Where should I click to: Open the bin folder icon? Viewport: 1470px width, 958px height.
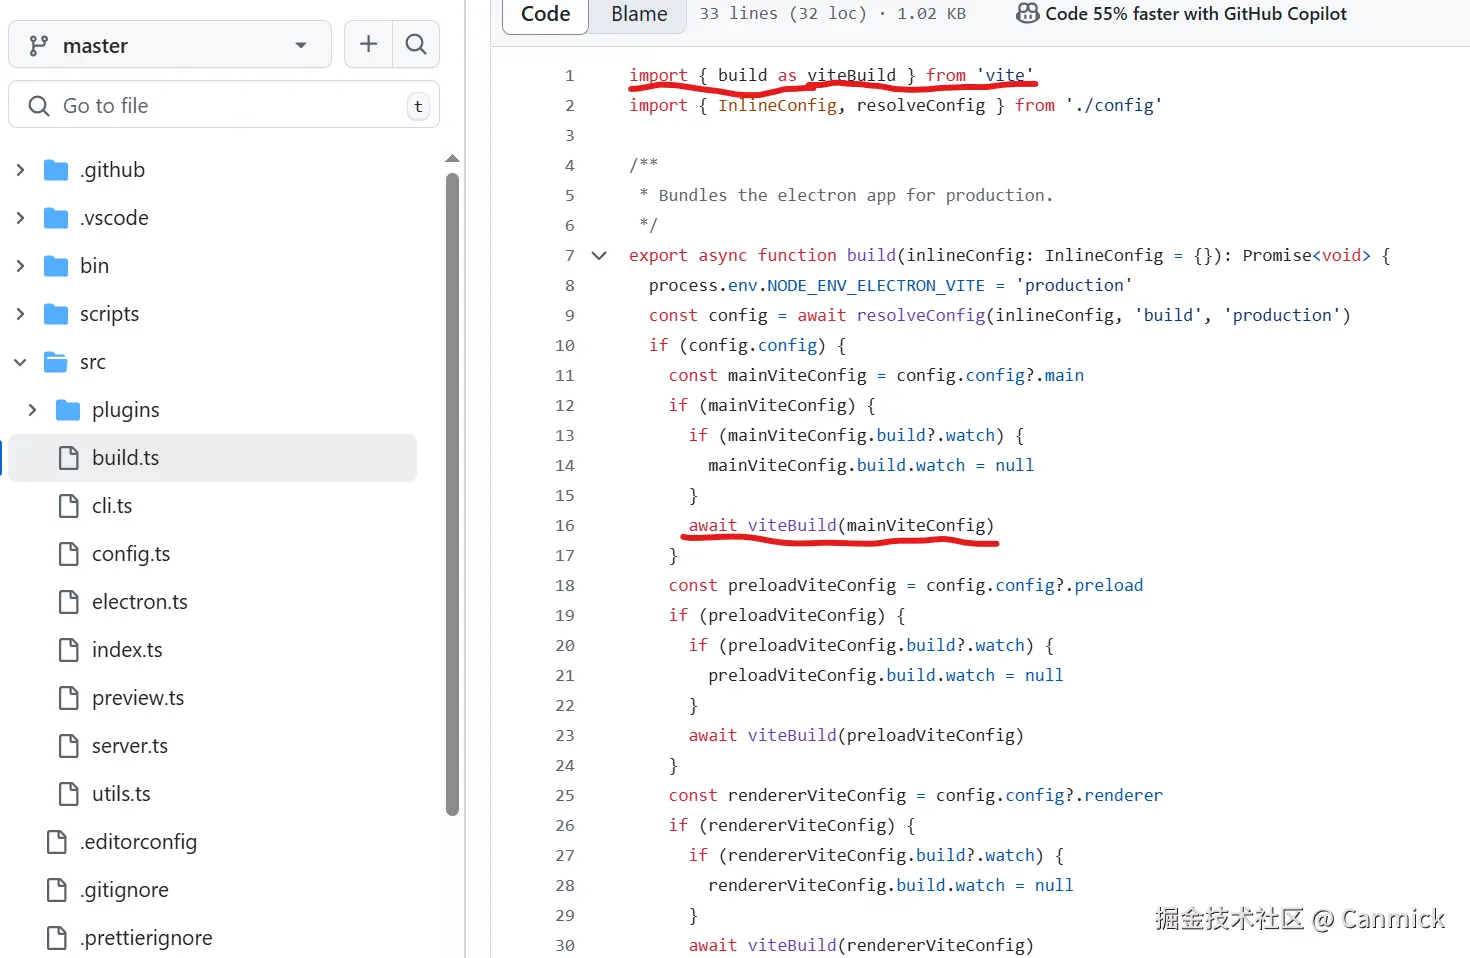coord(56,266)
